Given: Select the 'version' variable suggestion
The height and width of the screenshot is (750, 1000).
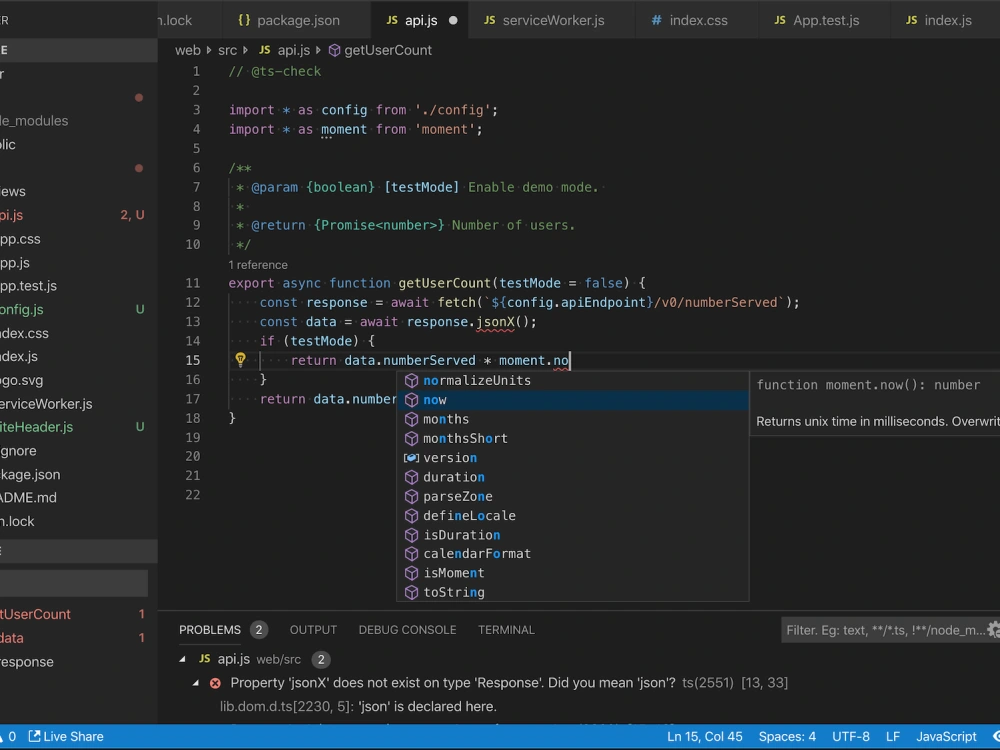Looking at the screenshot, I should (572, 458).
